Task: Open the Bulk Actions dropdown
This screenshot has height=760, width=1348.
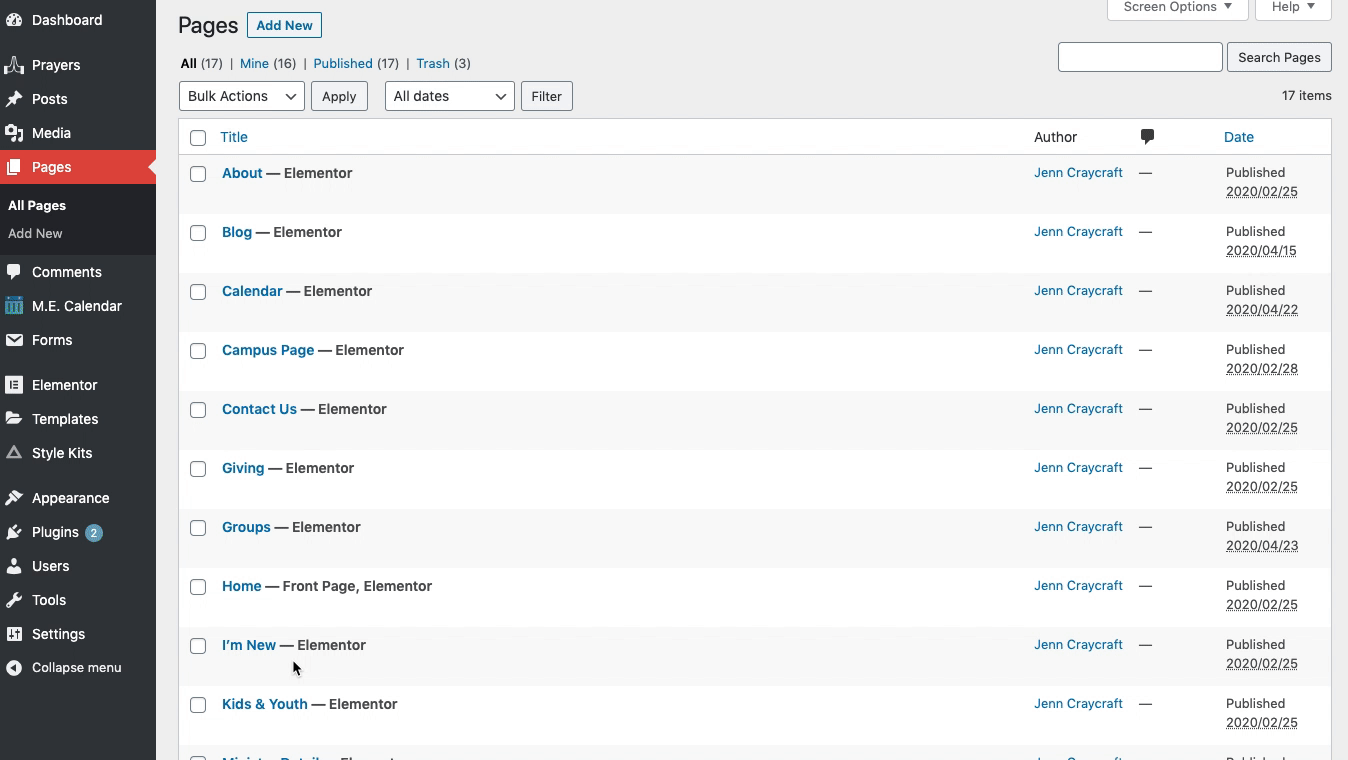Action: point(241,96)
